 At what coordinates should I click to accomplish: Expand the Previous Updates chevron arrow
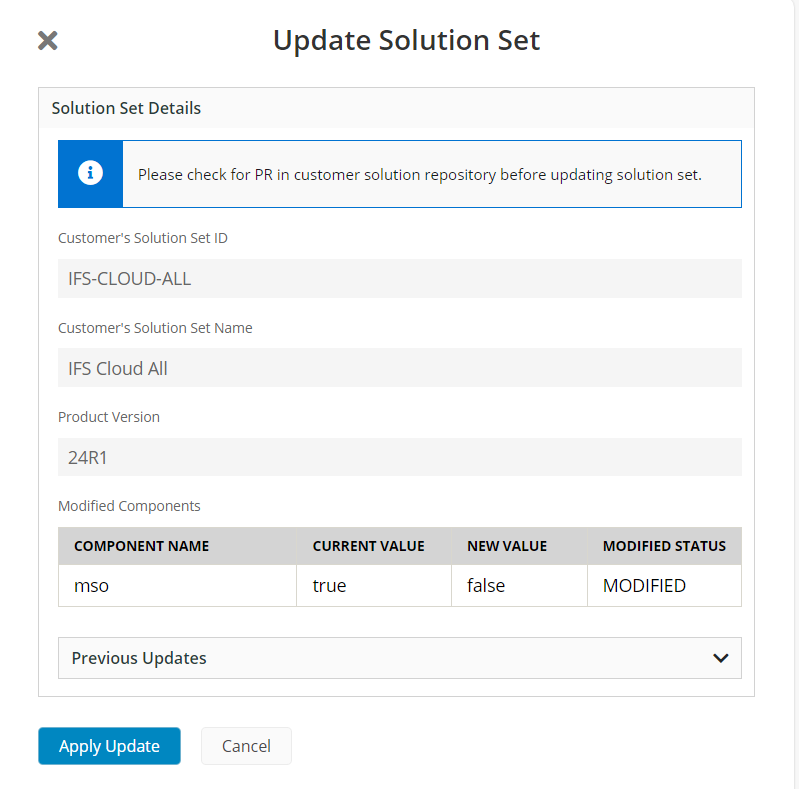721,658
